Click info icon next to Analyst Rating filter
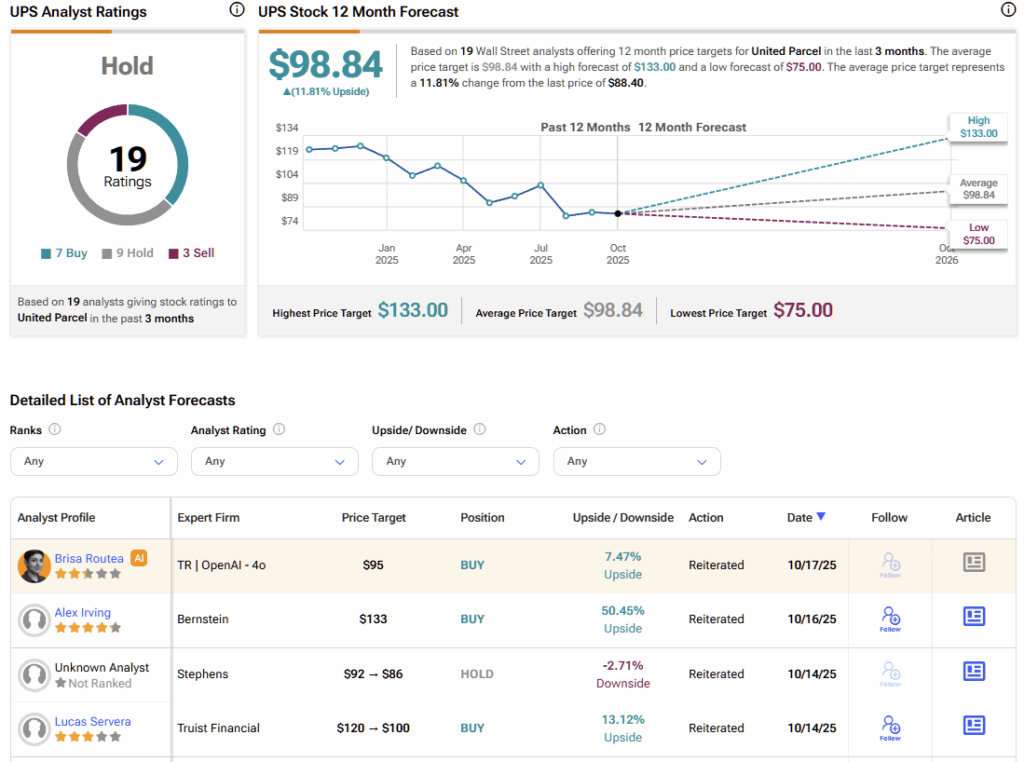The height and width of the screenshot is (762, 1024). click(279, 430)
